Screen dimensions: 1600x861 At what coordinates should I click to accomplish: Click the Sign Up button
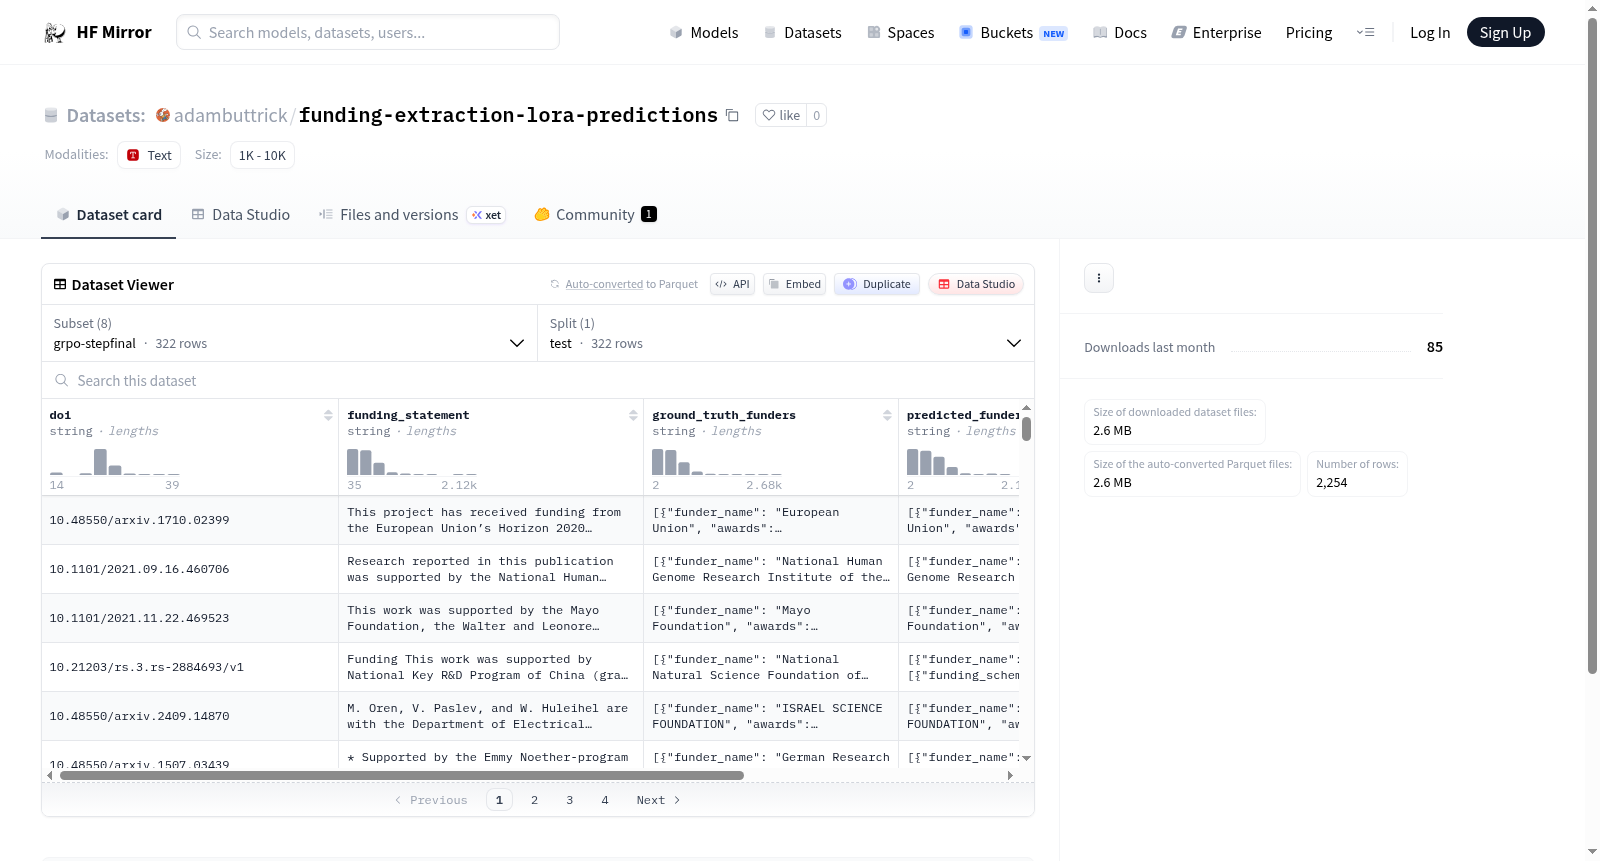[1506, 32]
